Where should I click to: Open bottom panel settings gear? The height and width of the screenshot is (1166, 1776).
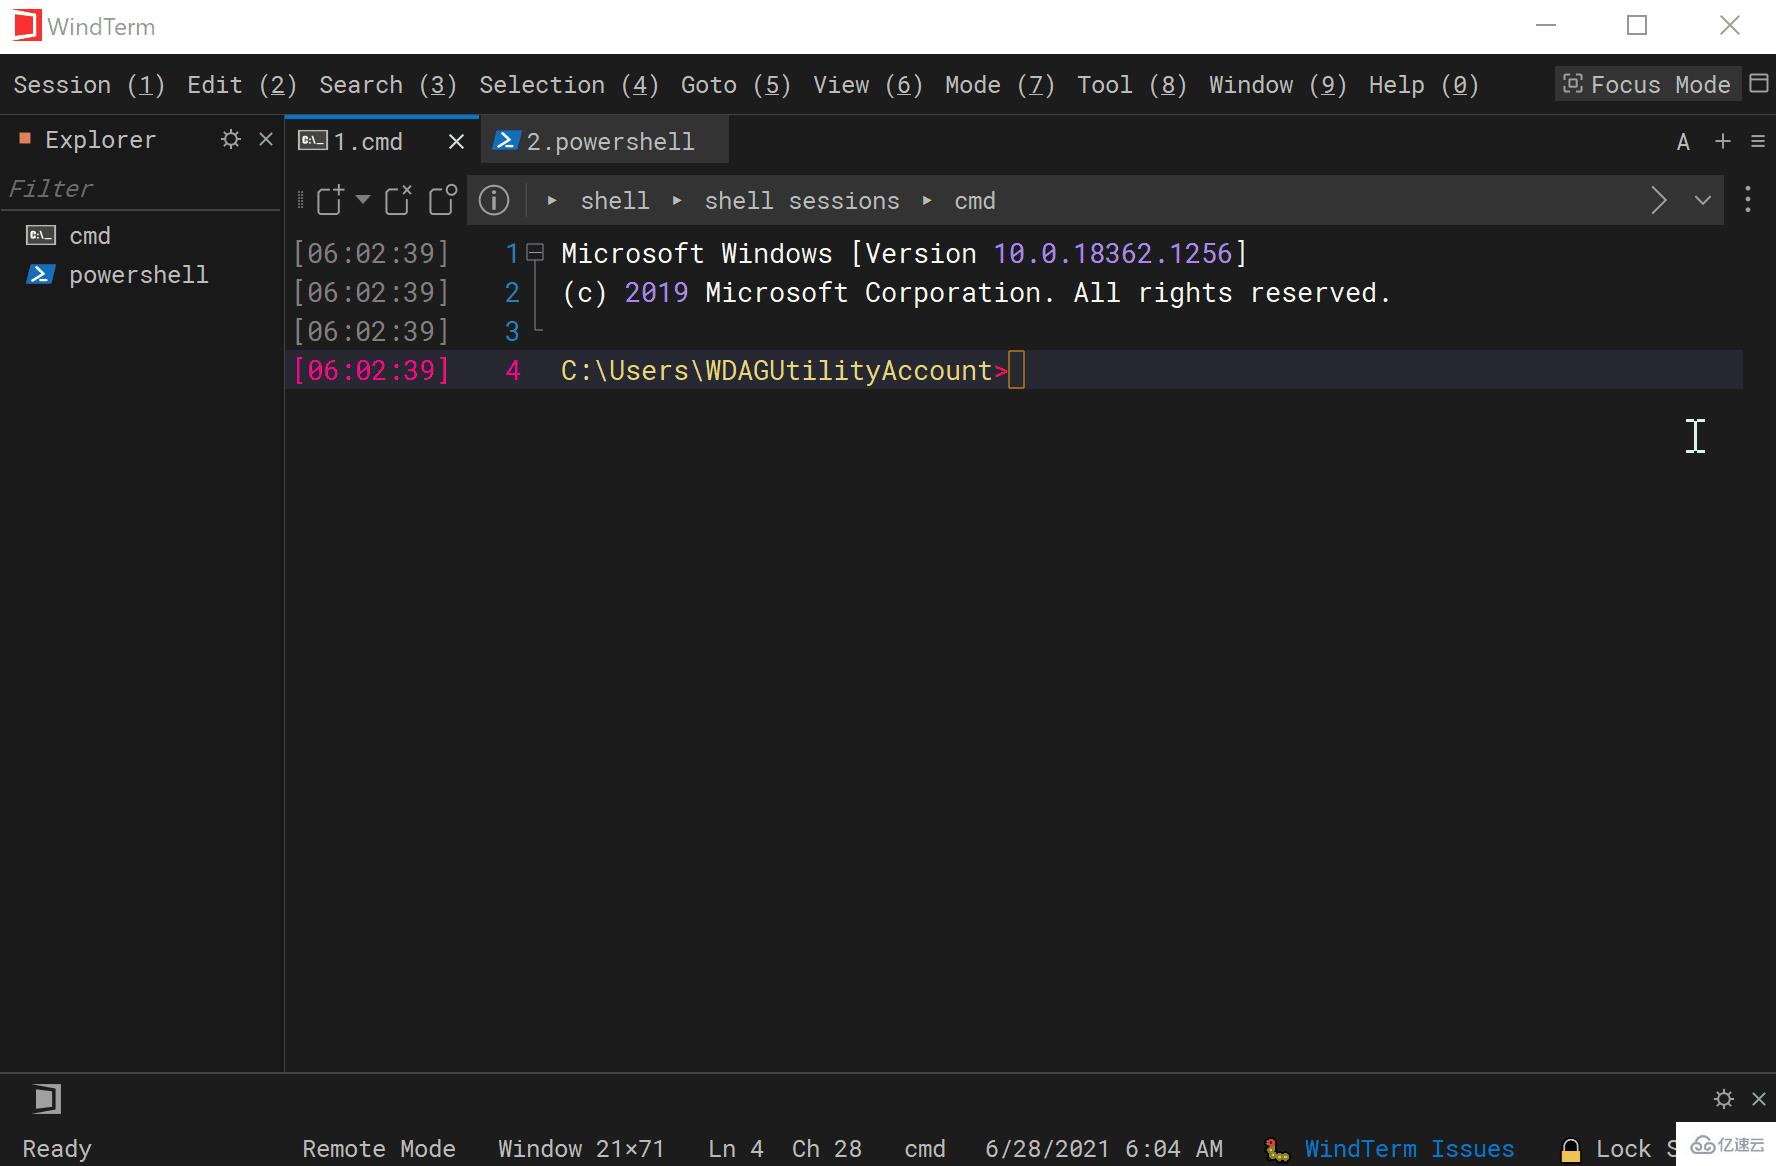click(1724, 1099)
